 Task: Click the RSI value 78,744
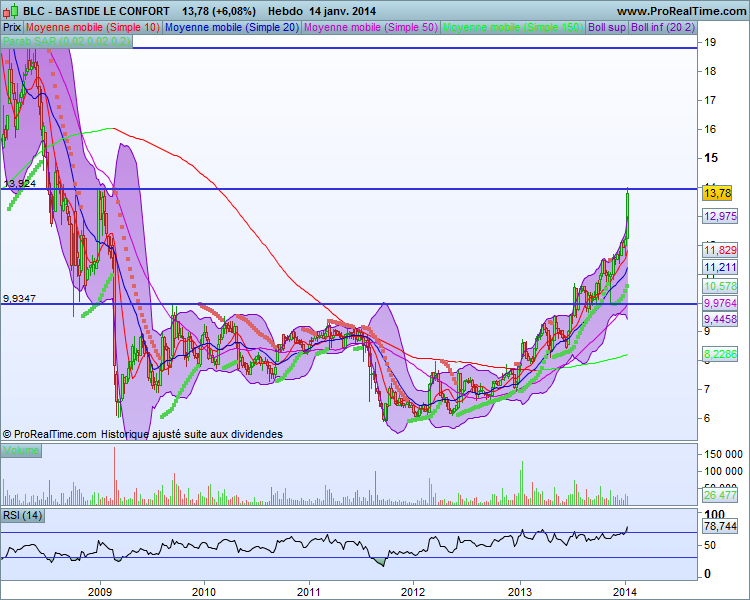pyautogui.click(x=720, y=526)
